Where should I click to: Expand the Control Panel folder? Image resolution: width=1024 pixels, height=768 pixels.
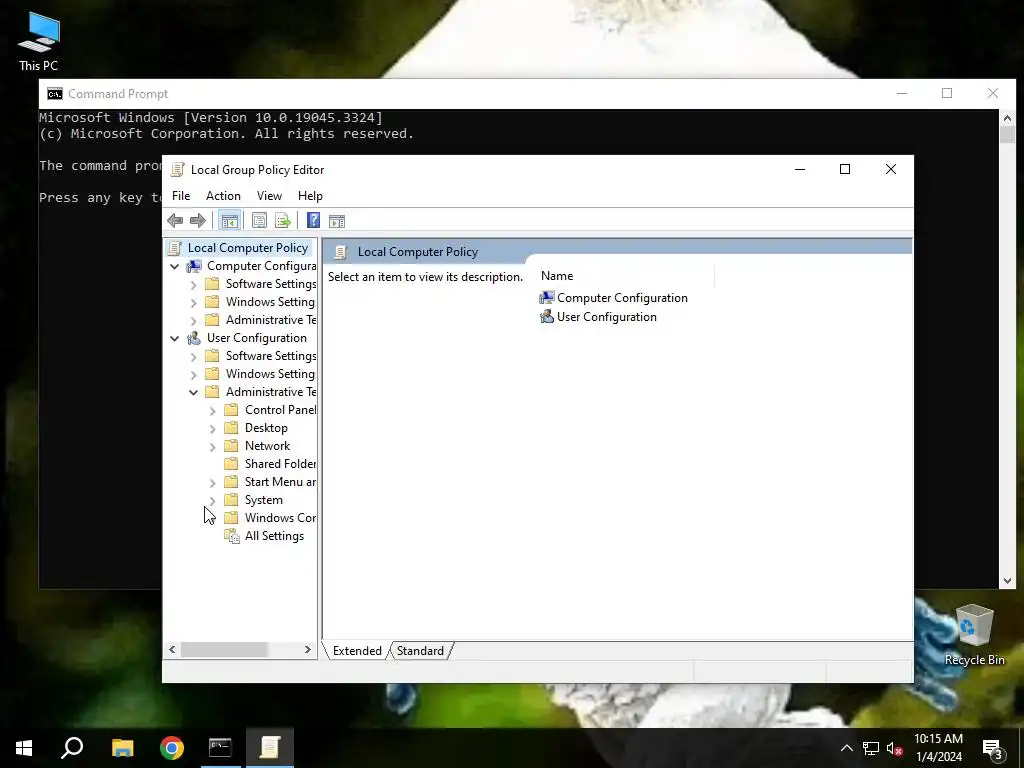[x=212, y=411]
